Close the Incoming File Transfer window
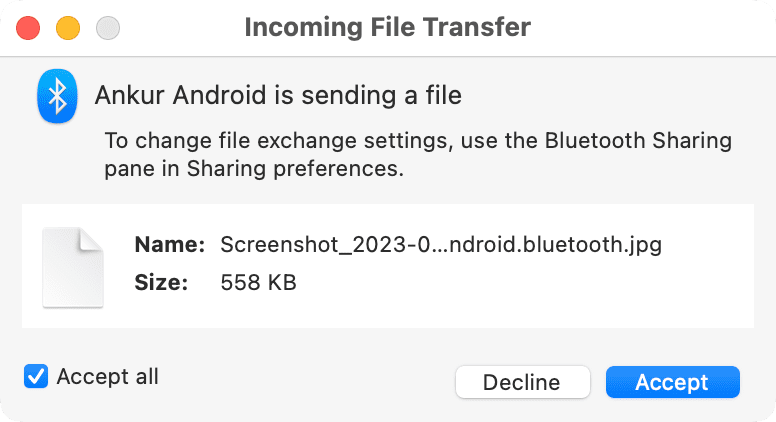 (x=28, y=28)
